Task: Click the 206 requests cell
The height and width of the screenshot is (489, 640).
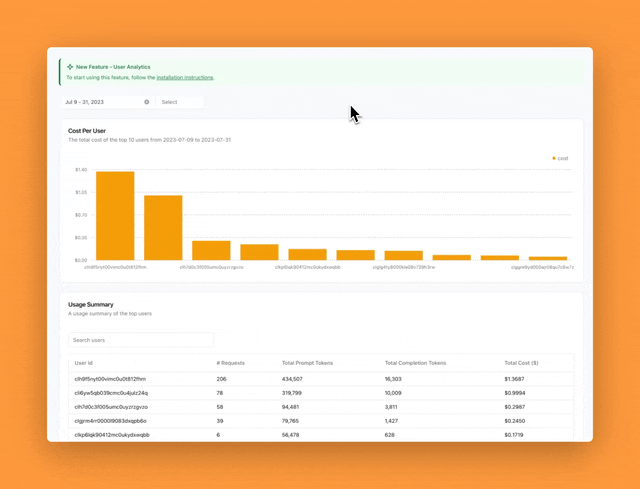Action: [221, 379]
